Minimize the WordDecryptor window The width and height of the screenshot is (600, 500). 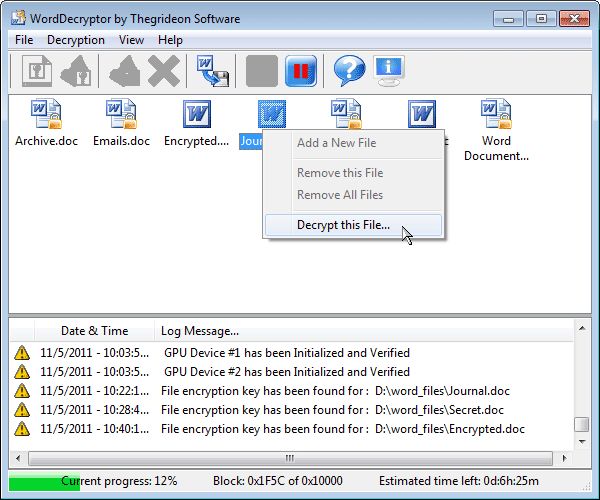click(508, 18)
